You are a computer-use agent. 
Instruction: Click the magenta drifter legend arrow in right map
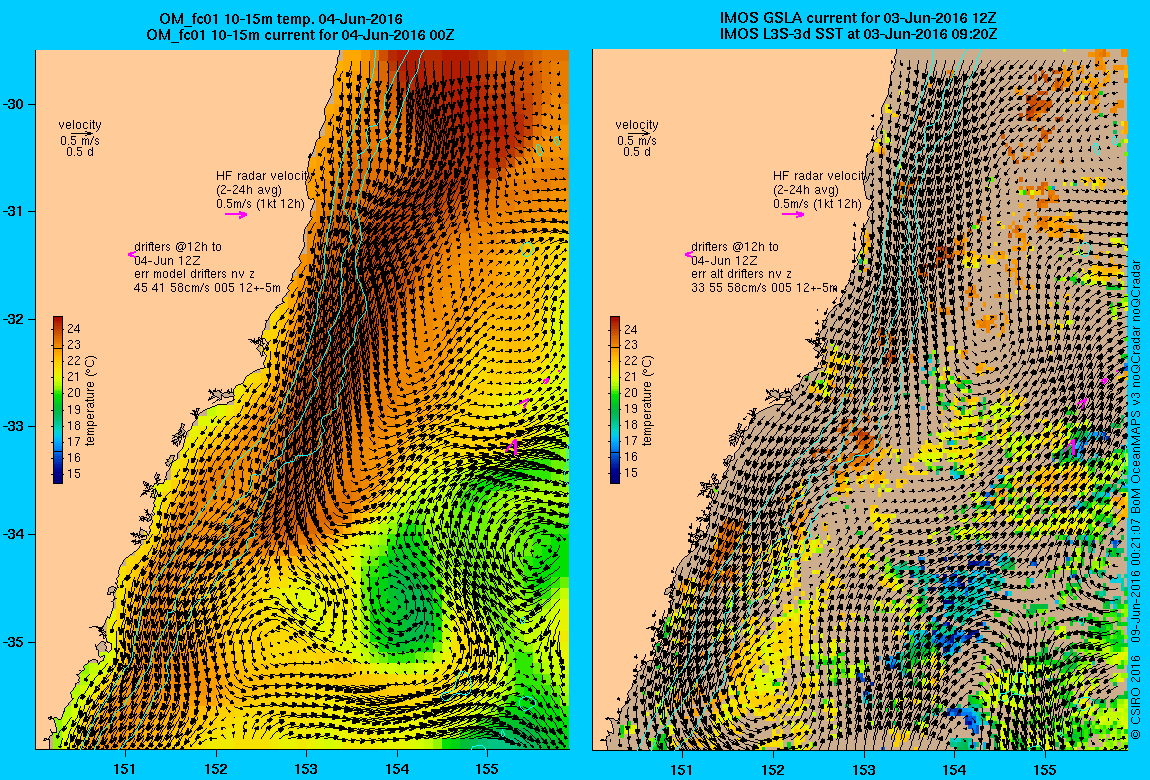click(688, 254)
